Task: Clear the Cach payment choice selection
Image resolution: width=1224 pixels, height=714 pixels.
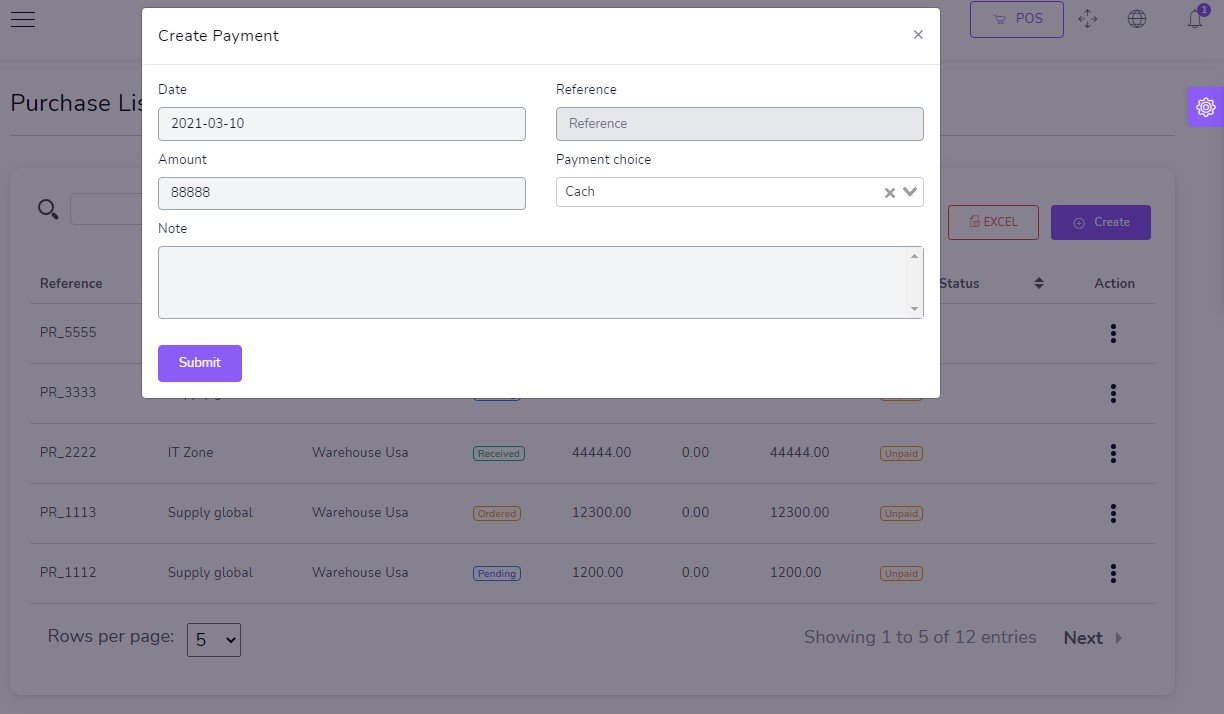Action: (x=889, y=193)
